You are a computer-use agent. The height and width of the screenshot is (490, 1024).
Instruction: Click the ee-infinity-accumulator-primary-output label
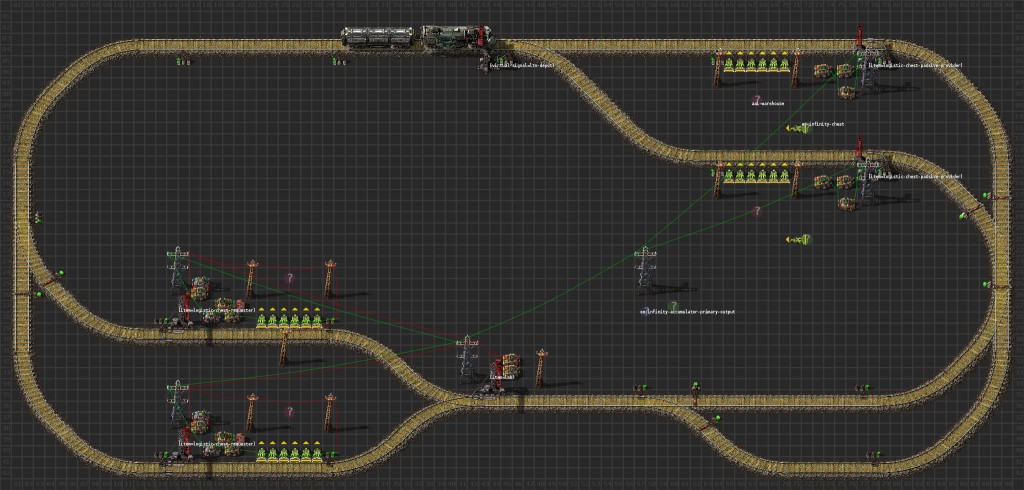pos(687,312)
